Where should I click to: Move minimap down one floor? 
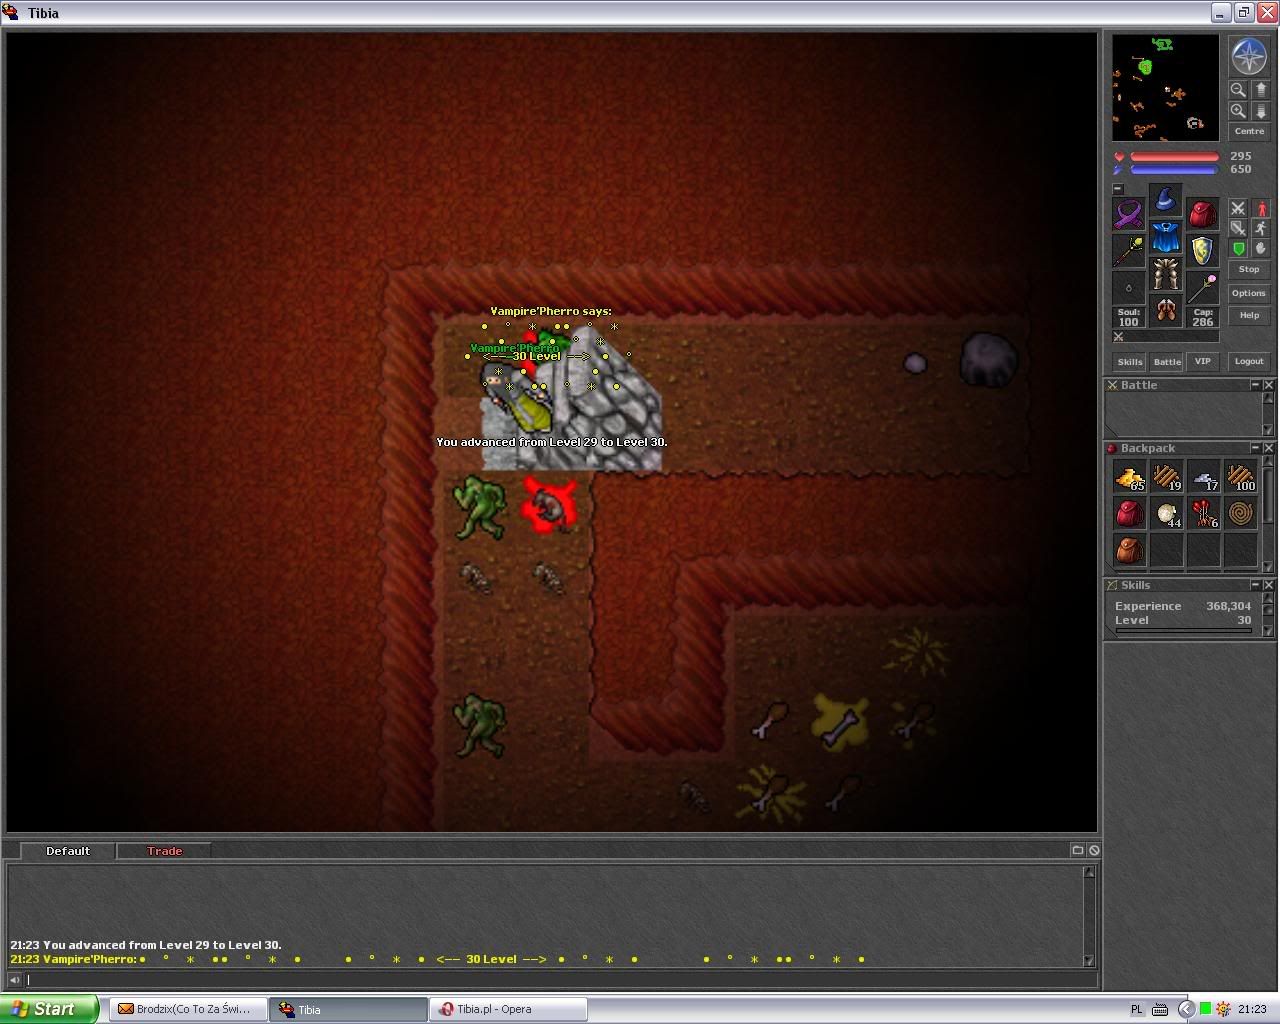point(1260,111)
